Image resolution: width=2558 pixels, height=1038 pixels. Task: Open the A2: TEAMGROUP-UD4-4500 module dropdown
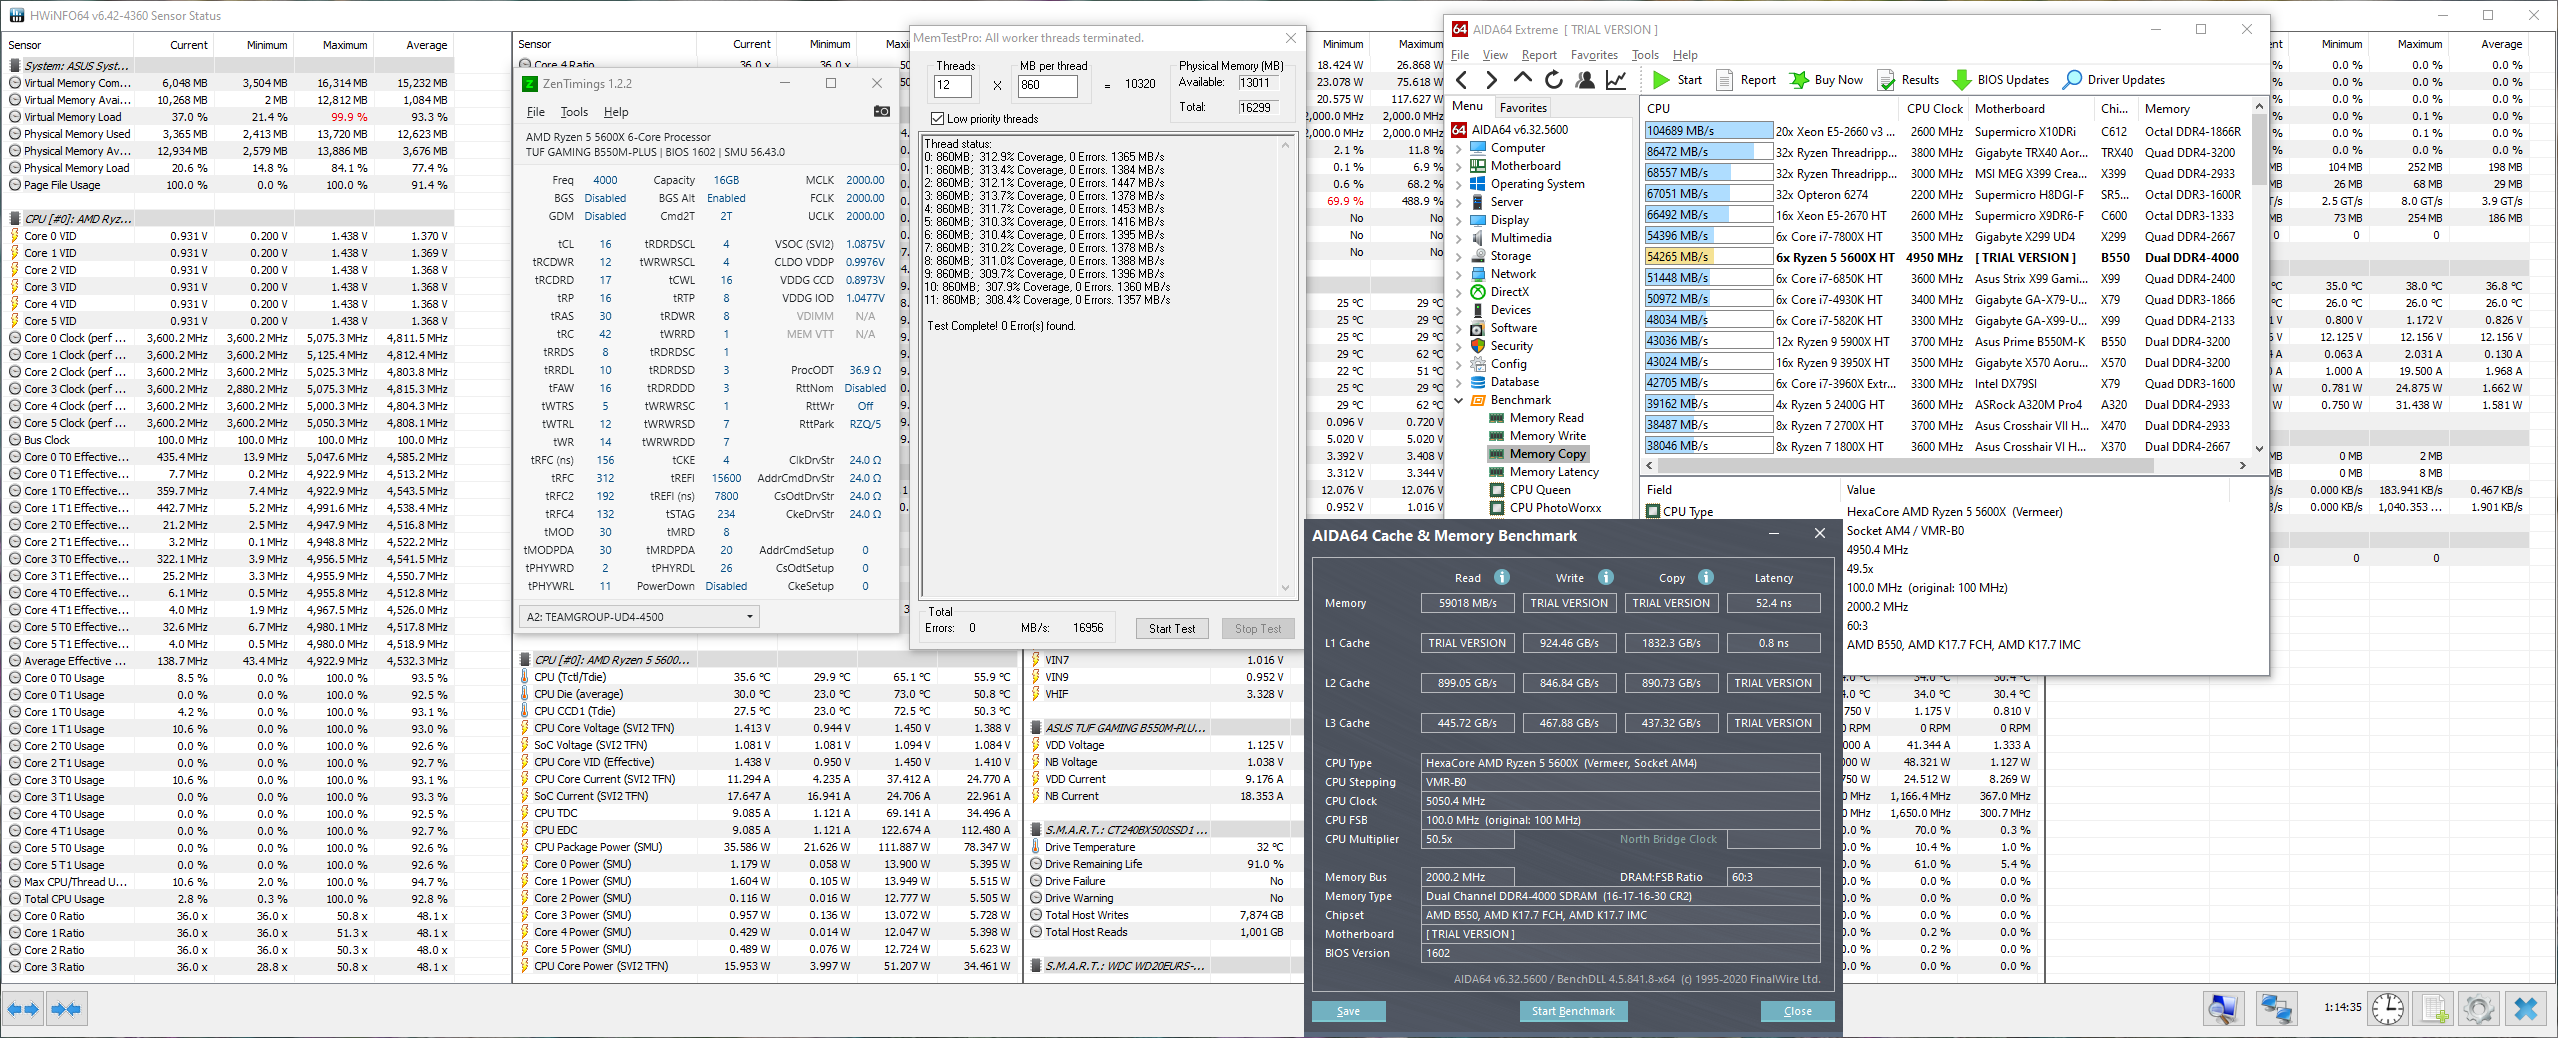(639, 617)
